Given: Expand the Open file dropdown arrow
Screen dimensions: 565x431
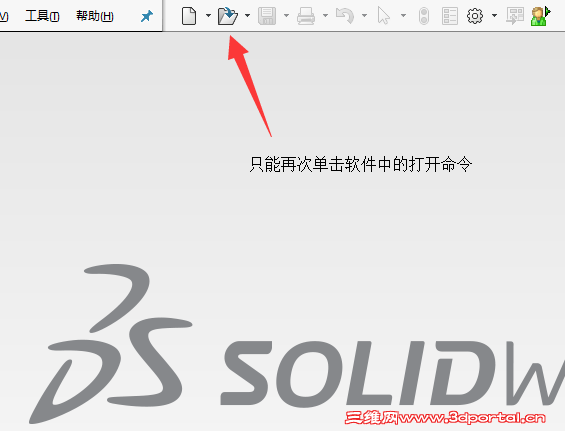Looking at the screenshot, I should pos(248,15).
